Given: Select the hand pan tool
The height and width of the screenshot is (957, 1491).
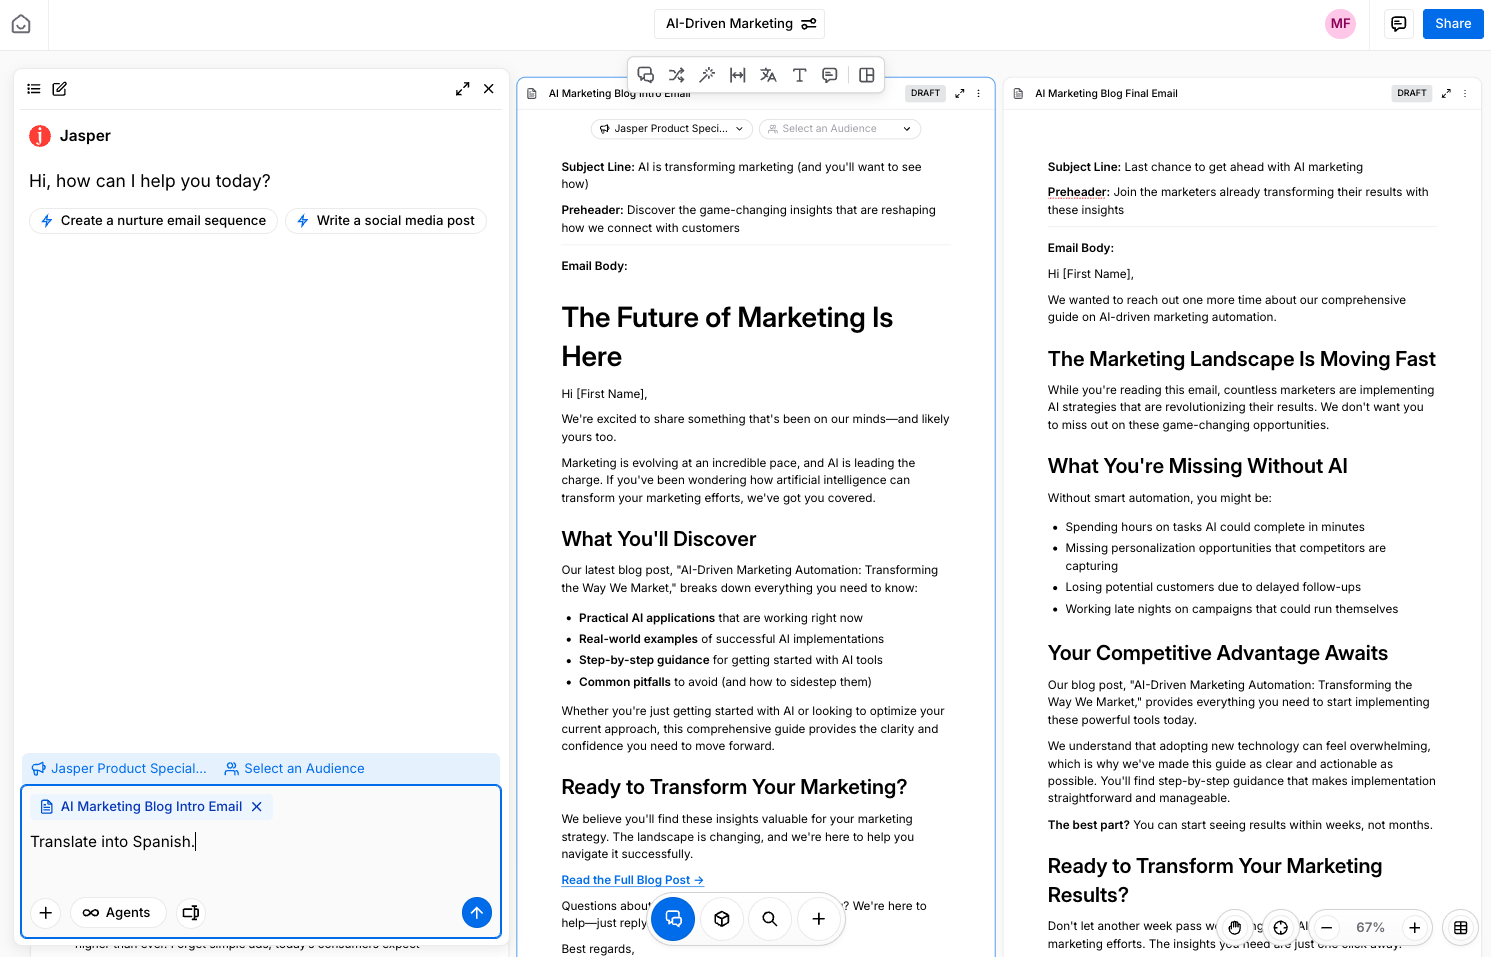Looking at the screenshot, I should coord(1235,927).
